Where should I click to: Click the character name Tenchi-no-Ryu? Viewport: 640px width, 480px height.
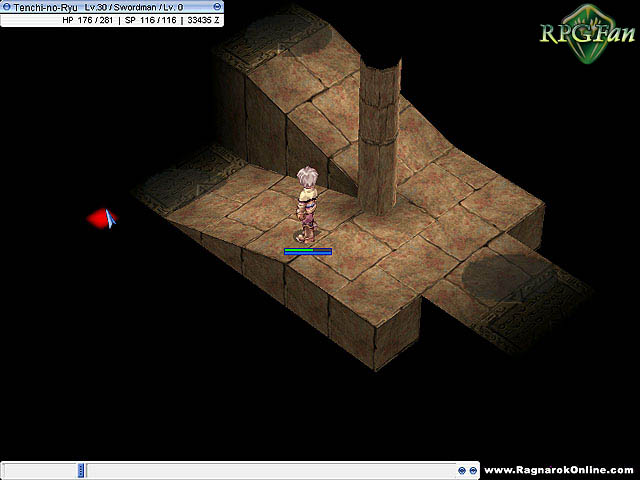coord(45,7)
